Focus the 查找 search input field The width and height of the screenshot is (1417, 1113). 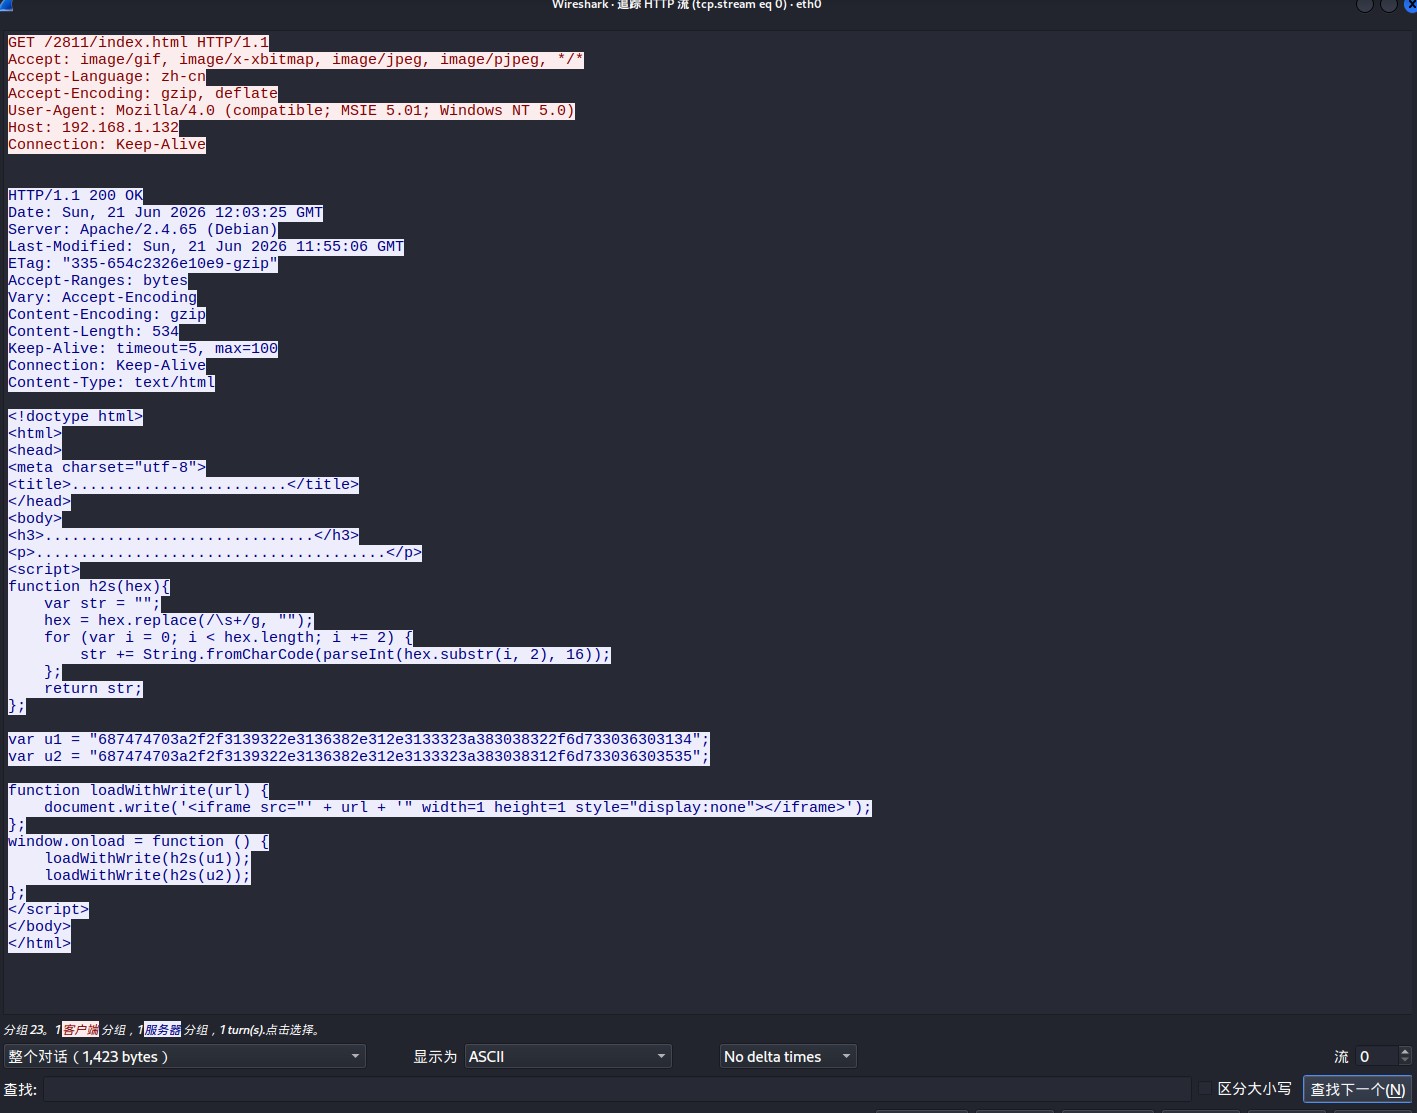[617, 1089]
